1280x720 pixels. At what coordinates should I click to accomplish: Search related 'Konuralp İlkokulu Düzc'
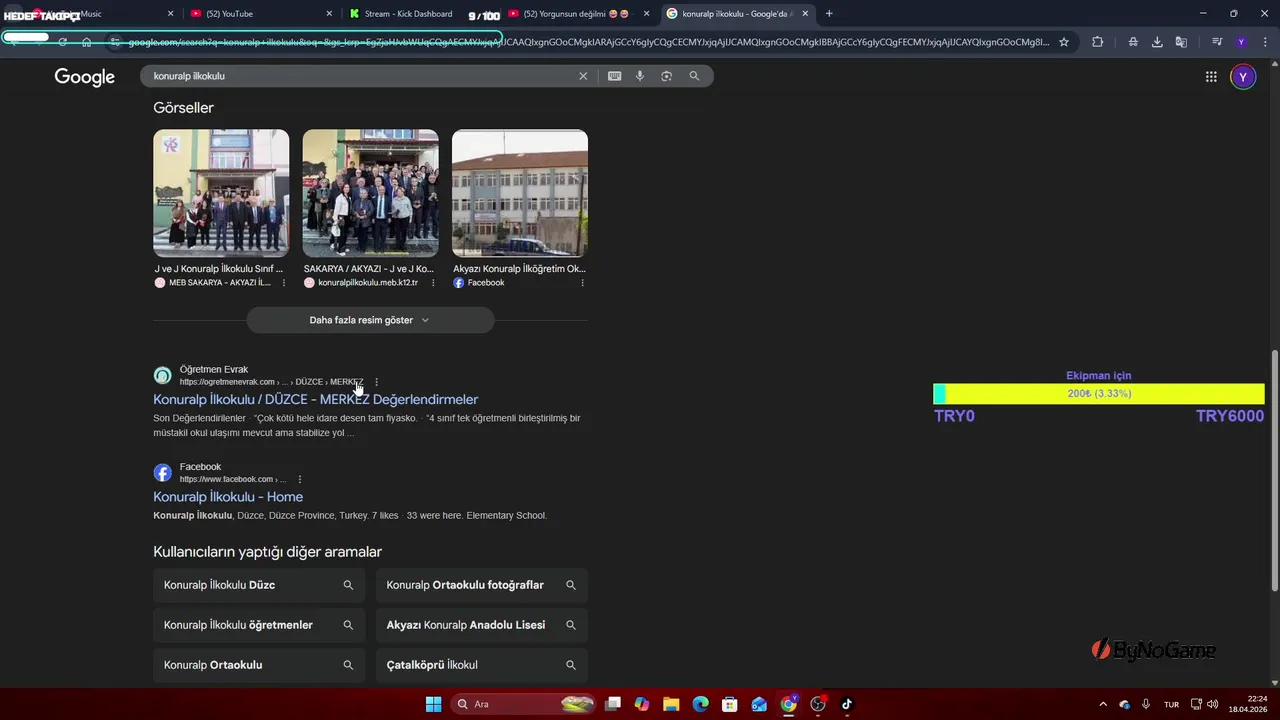[258, 585]
